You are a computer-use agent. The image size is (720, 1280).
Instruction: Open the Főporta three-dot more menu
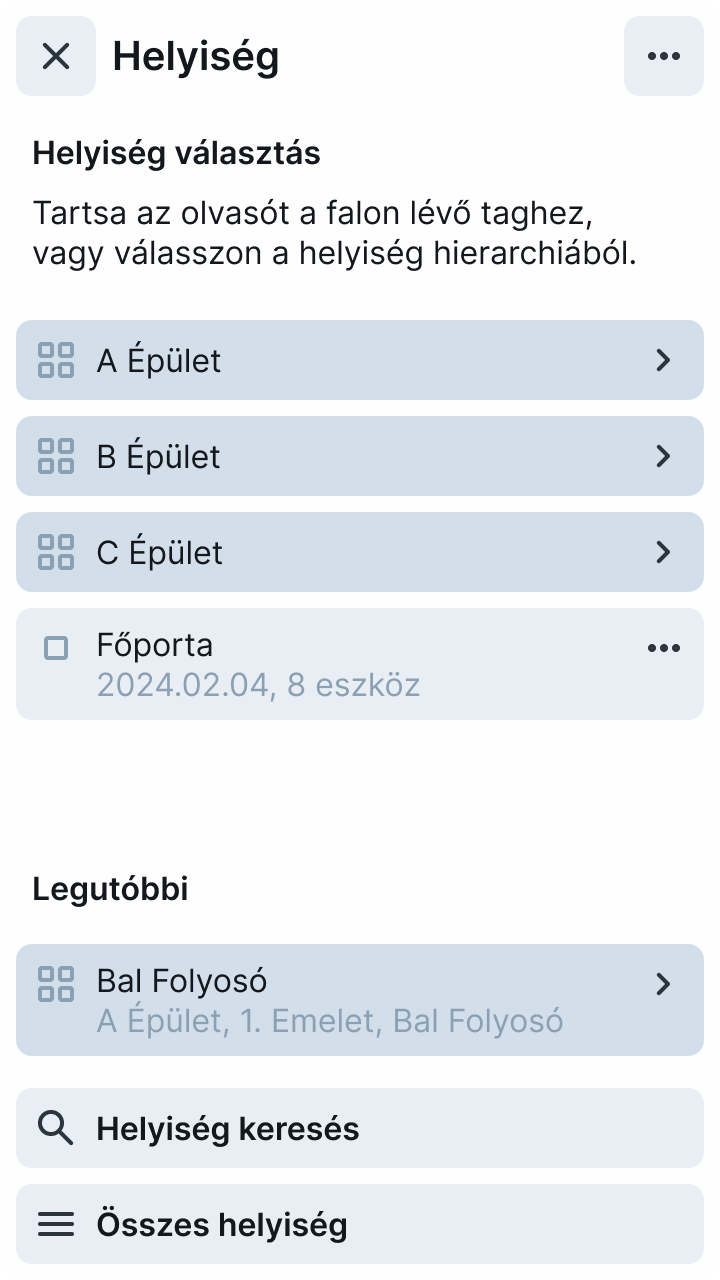664,648
